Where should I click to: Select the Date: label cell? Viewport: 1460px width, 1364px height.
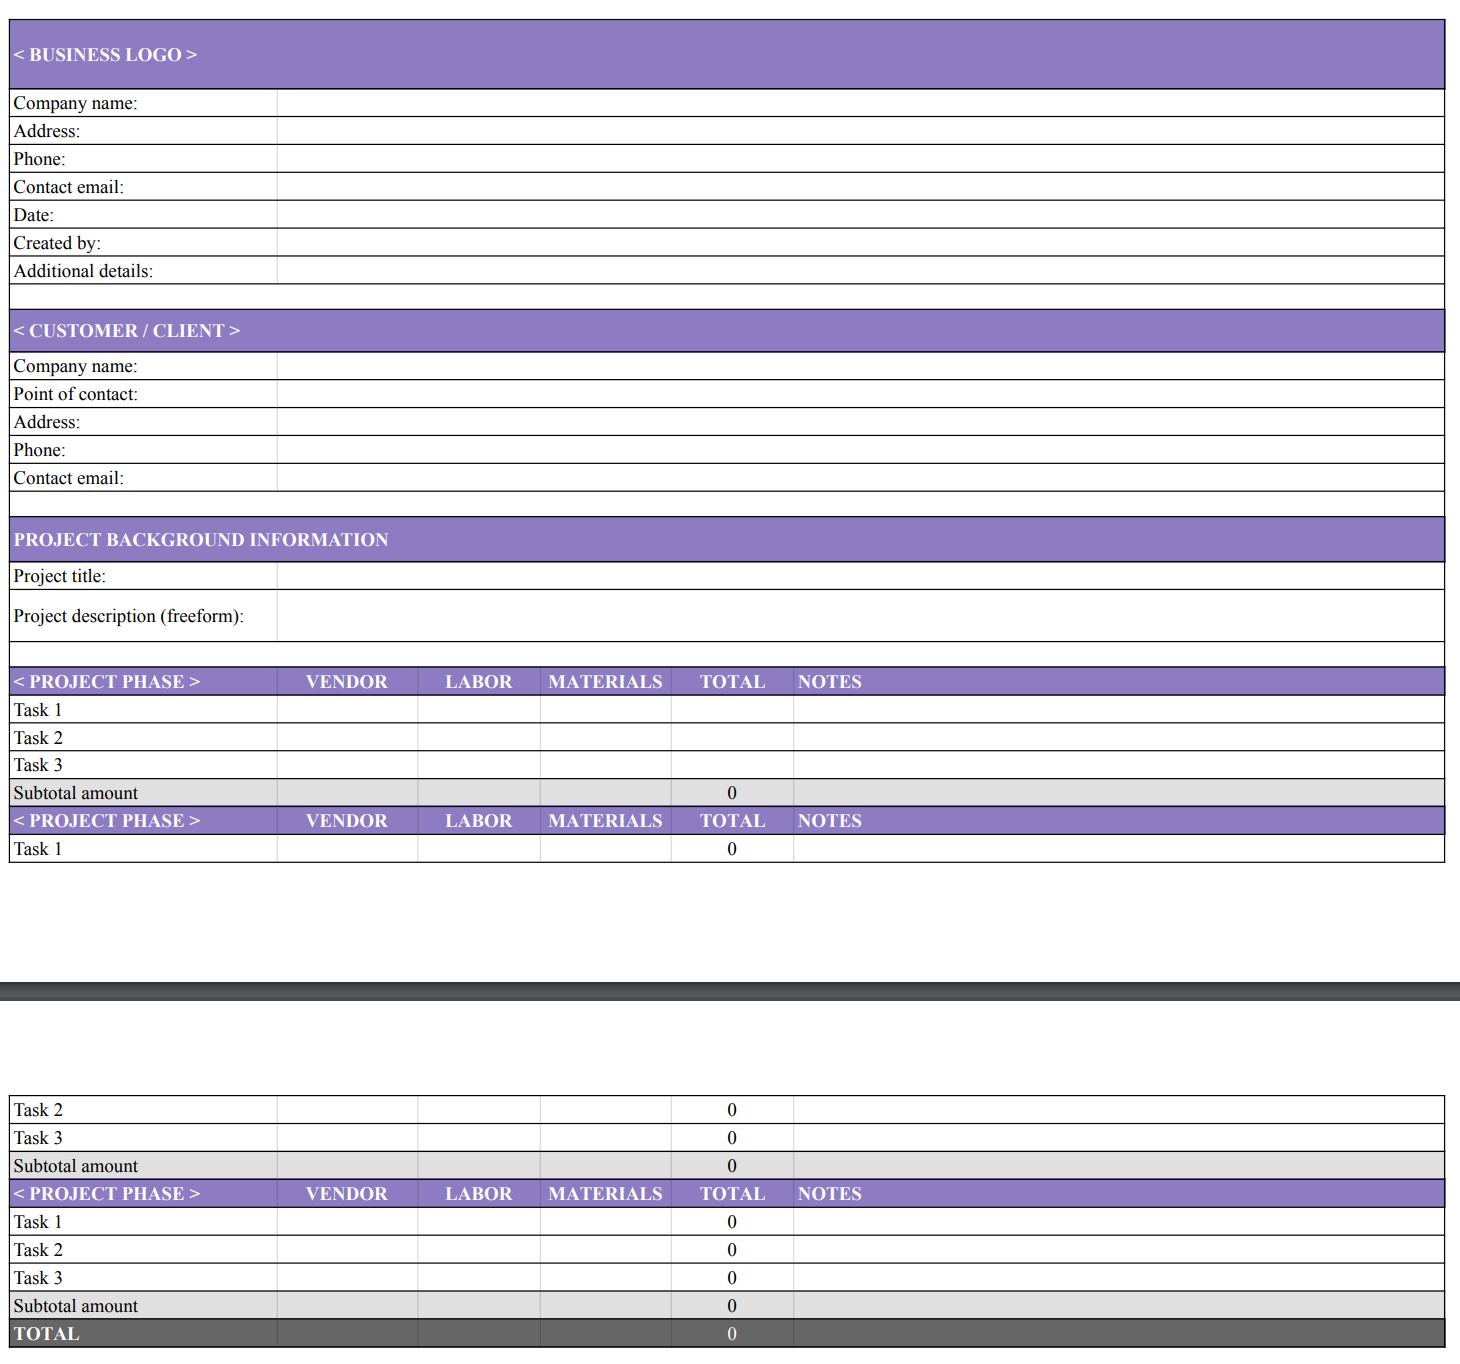143,215
